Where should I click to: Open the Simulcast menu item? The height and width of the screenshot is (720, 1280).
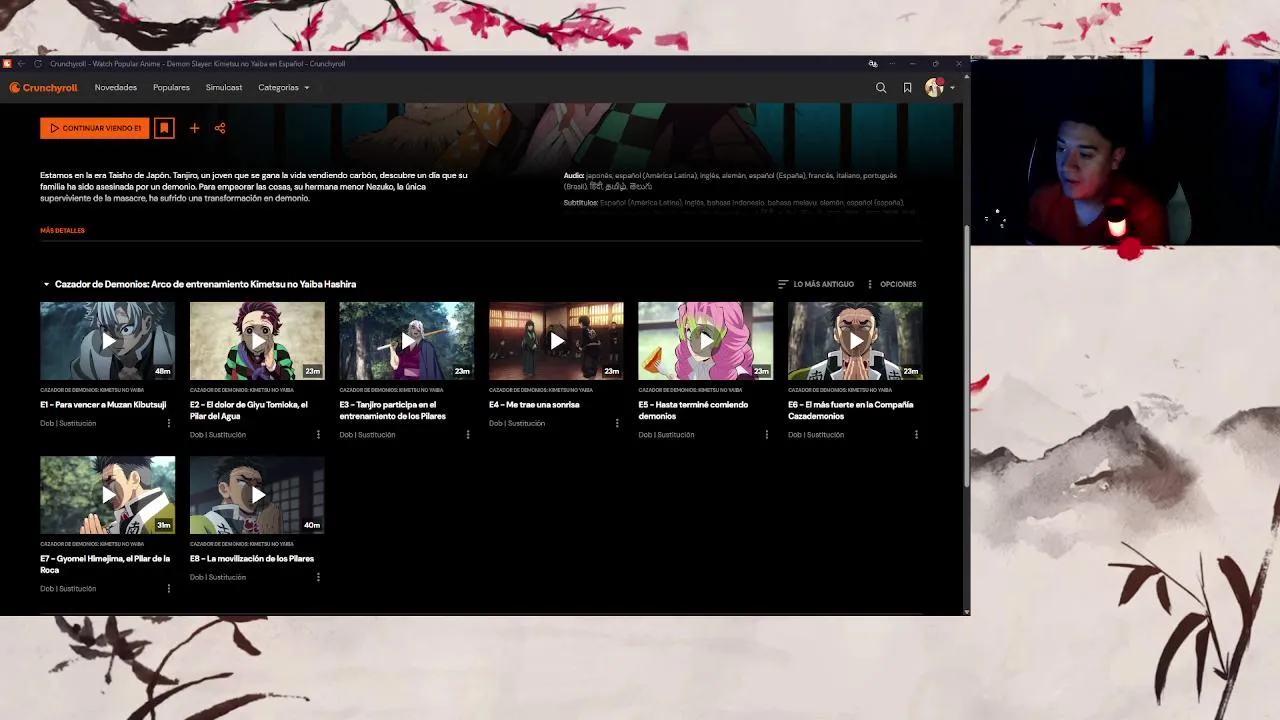224,88
